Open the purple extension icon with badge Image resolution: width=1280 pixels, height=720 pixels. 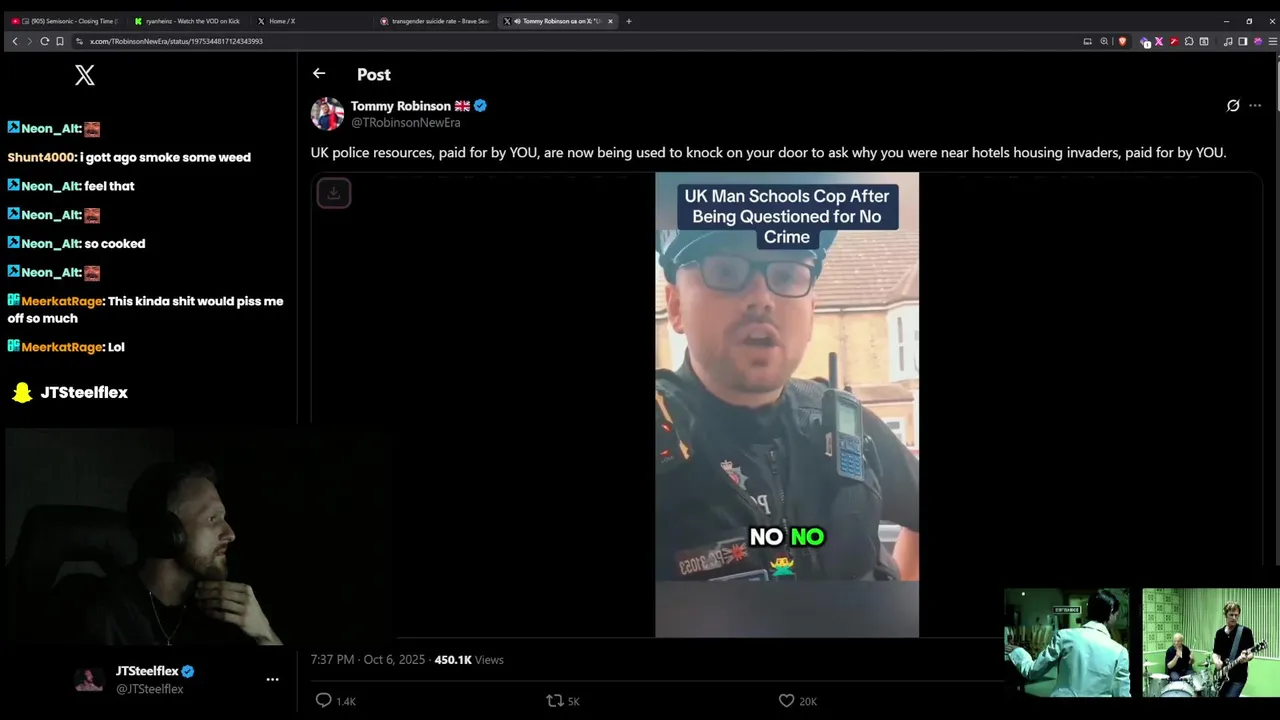[x=1145, y=41]
